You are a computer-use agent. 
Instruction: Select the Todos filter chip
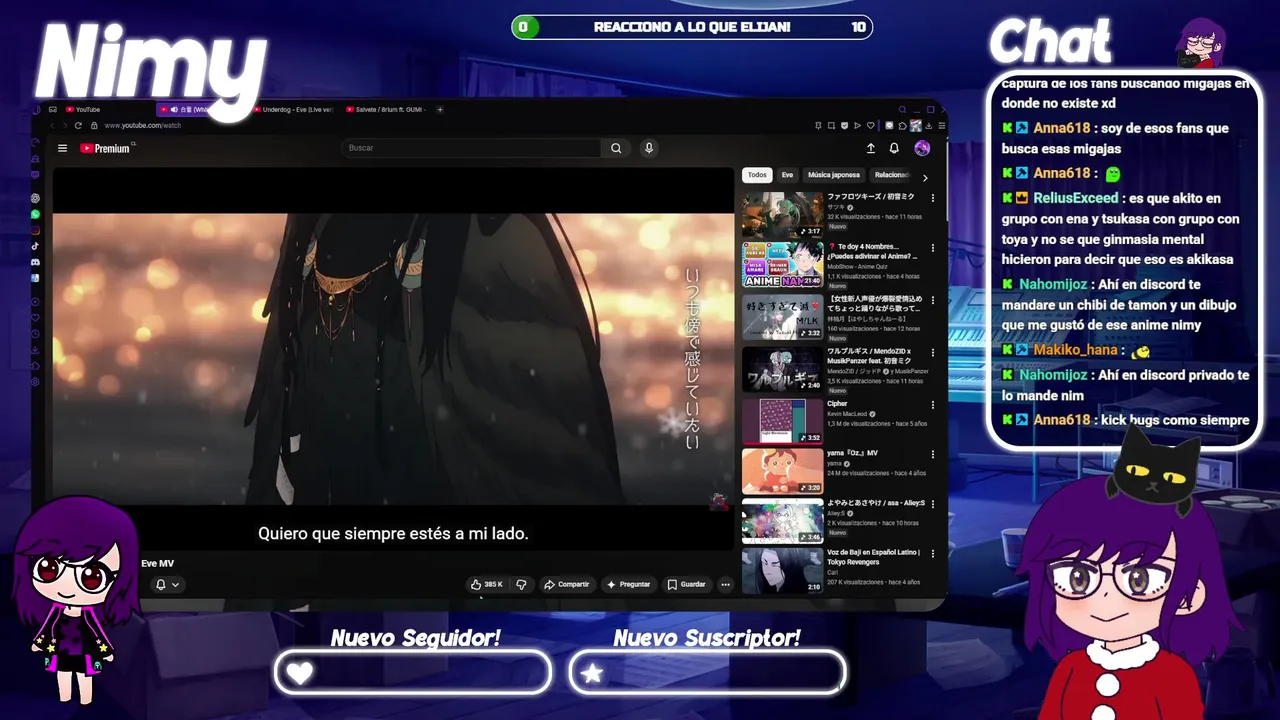point(757,175)
